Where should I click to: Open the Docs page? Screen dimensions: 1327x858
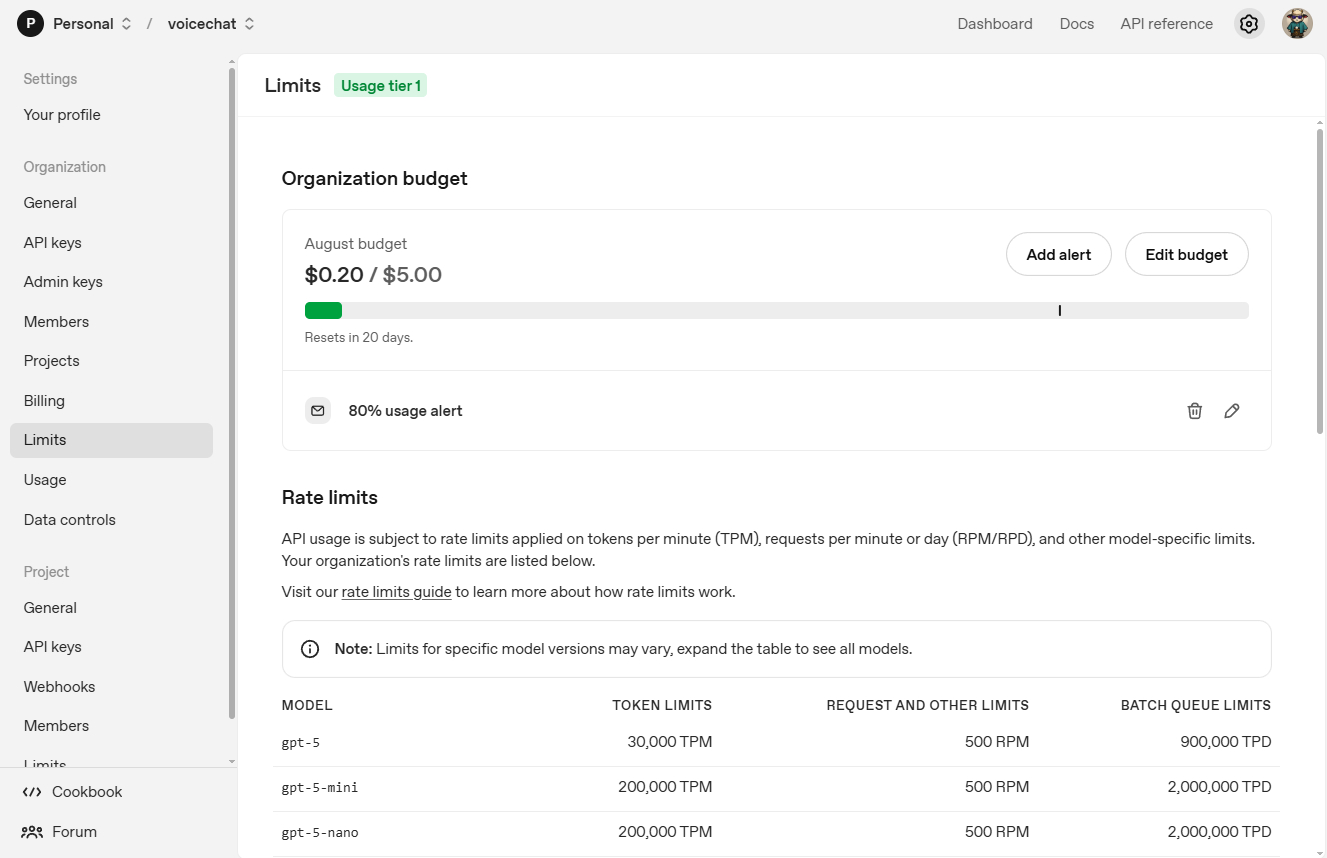(1077, 24)
